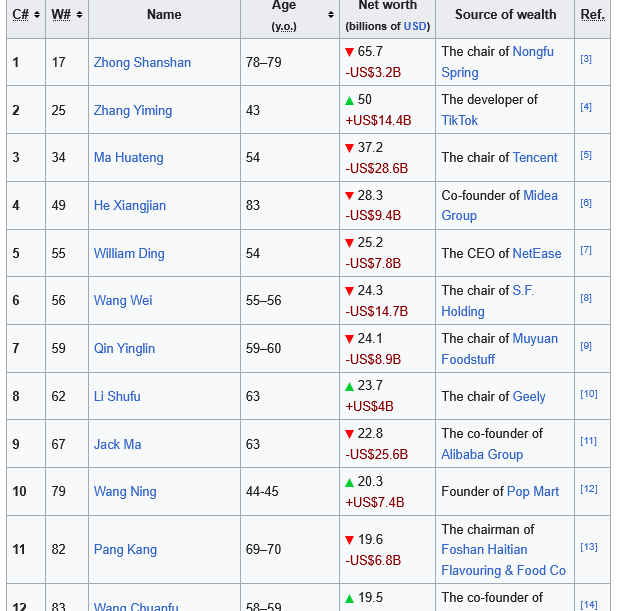Select the -US$6.8B change value
This screenshot has width=625, height=611.
point(373,560)
